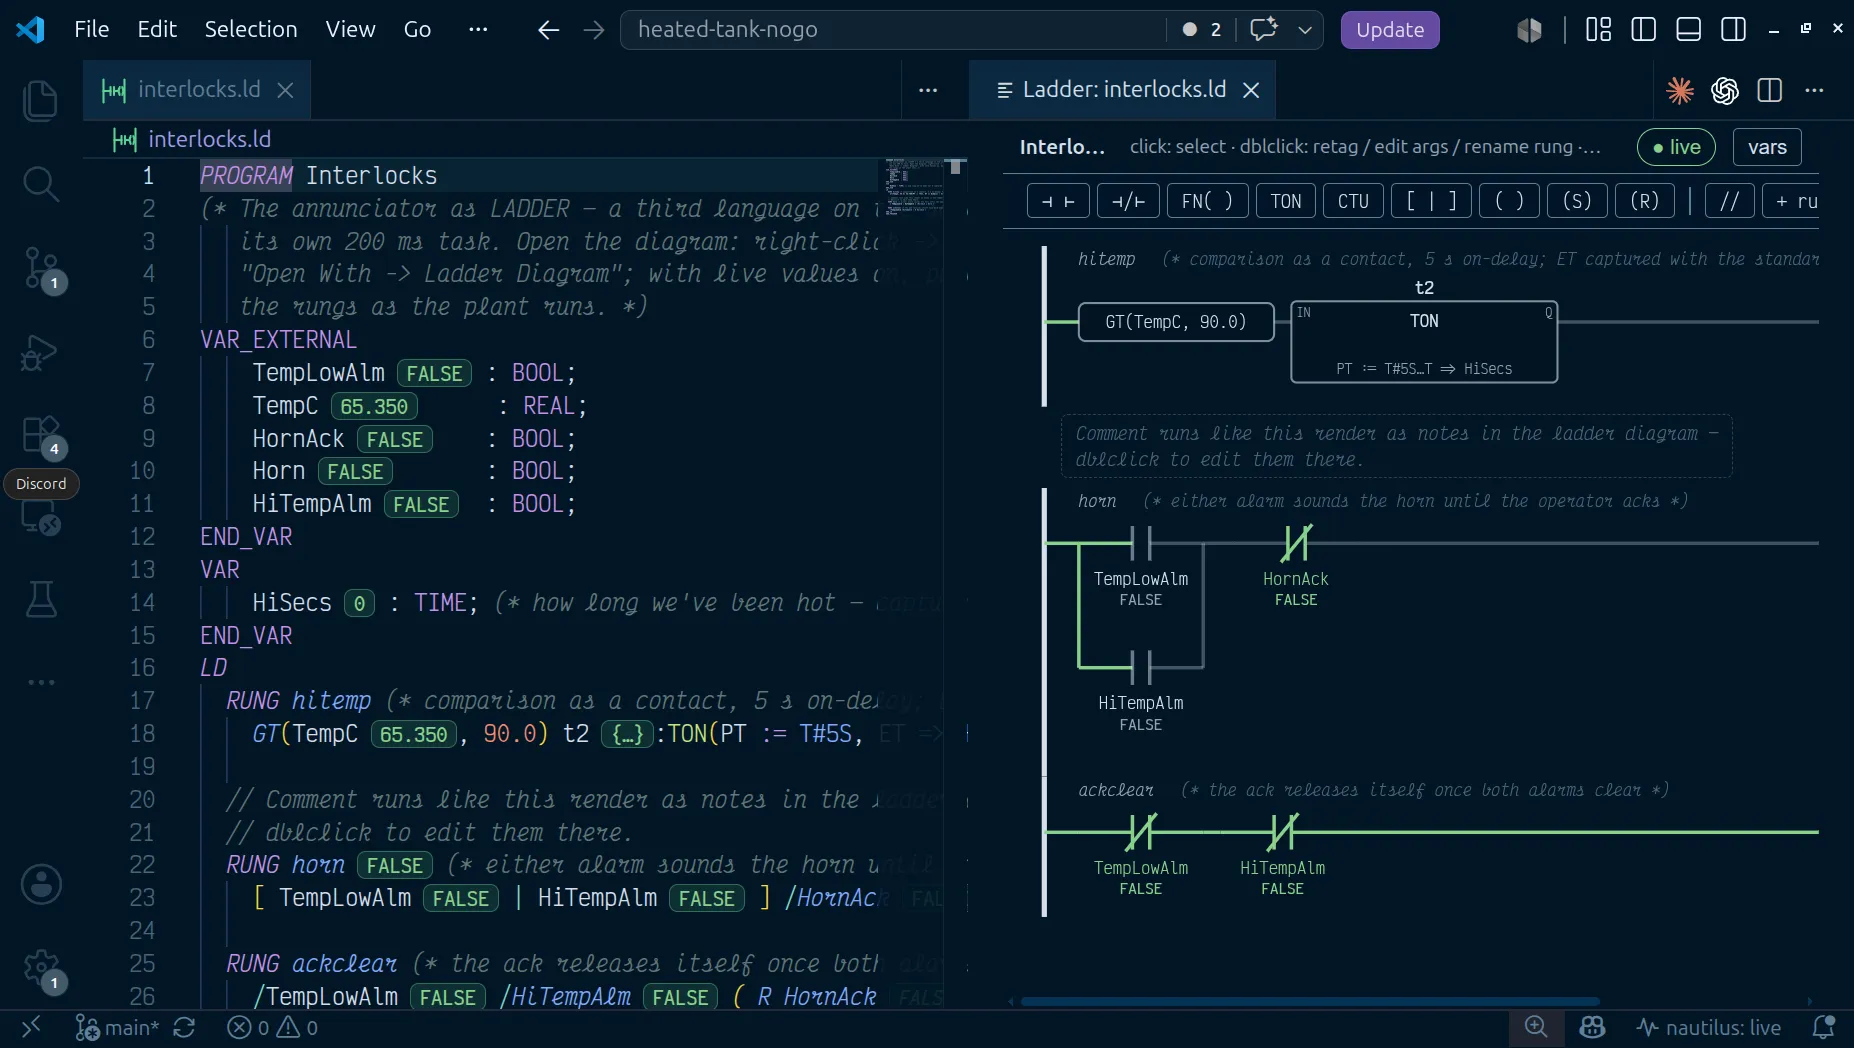Show additional activity bar views
Screen dimensions: 1854x1048
(x=40, y=682)
